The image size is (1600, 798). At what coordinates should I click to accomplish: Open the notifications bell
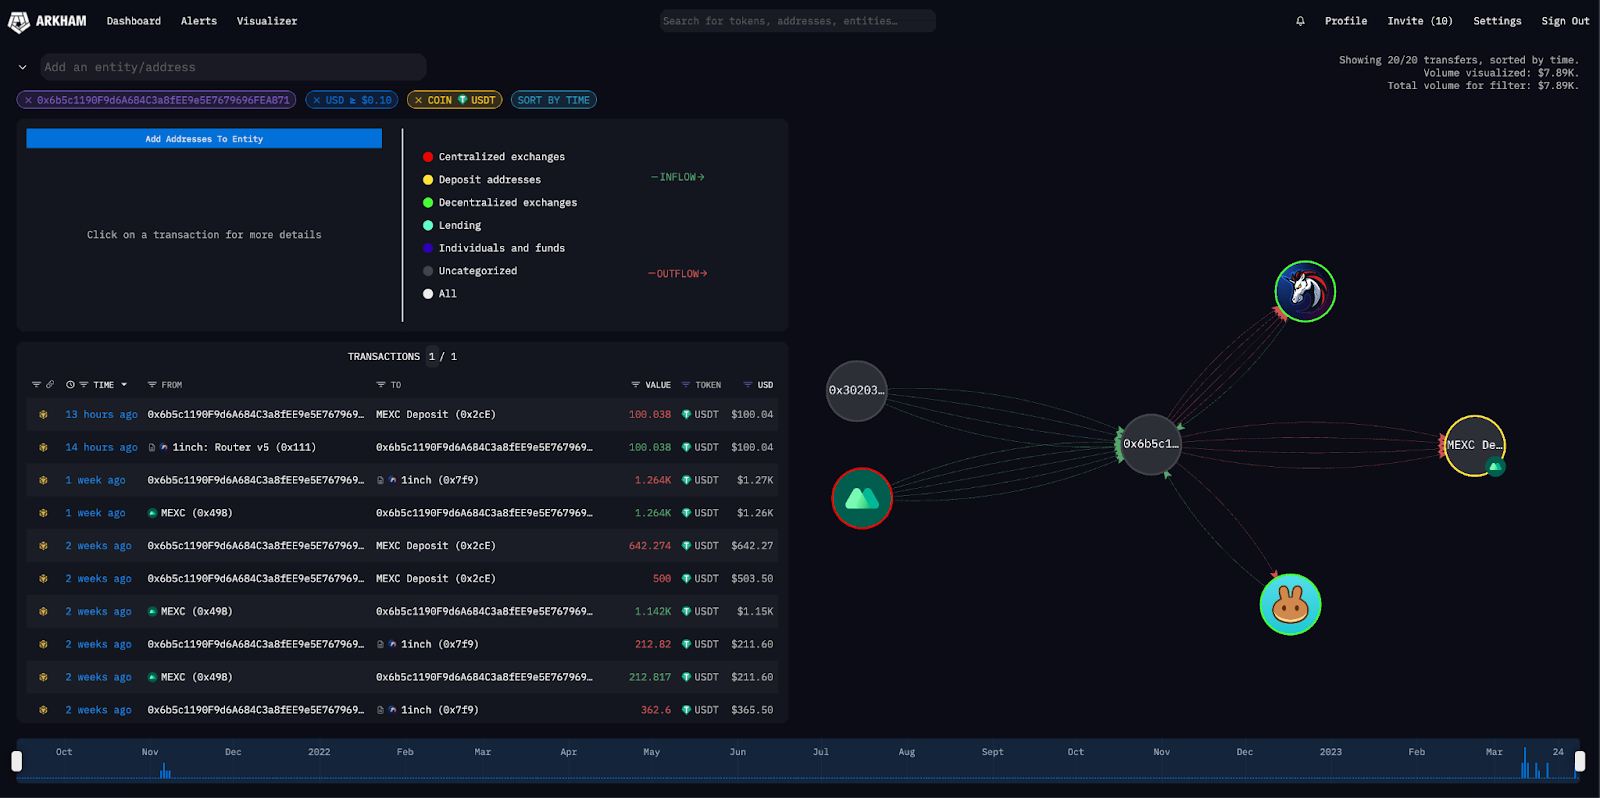[x=1300, y=21]
